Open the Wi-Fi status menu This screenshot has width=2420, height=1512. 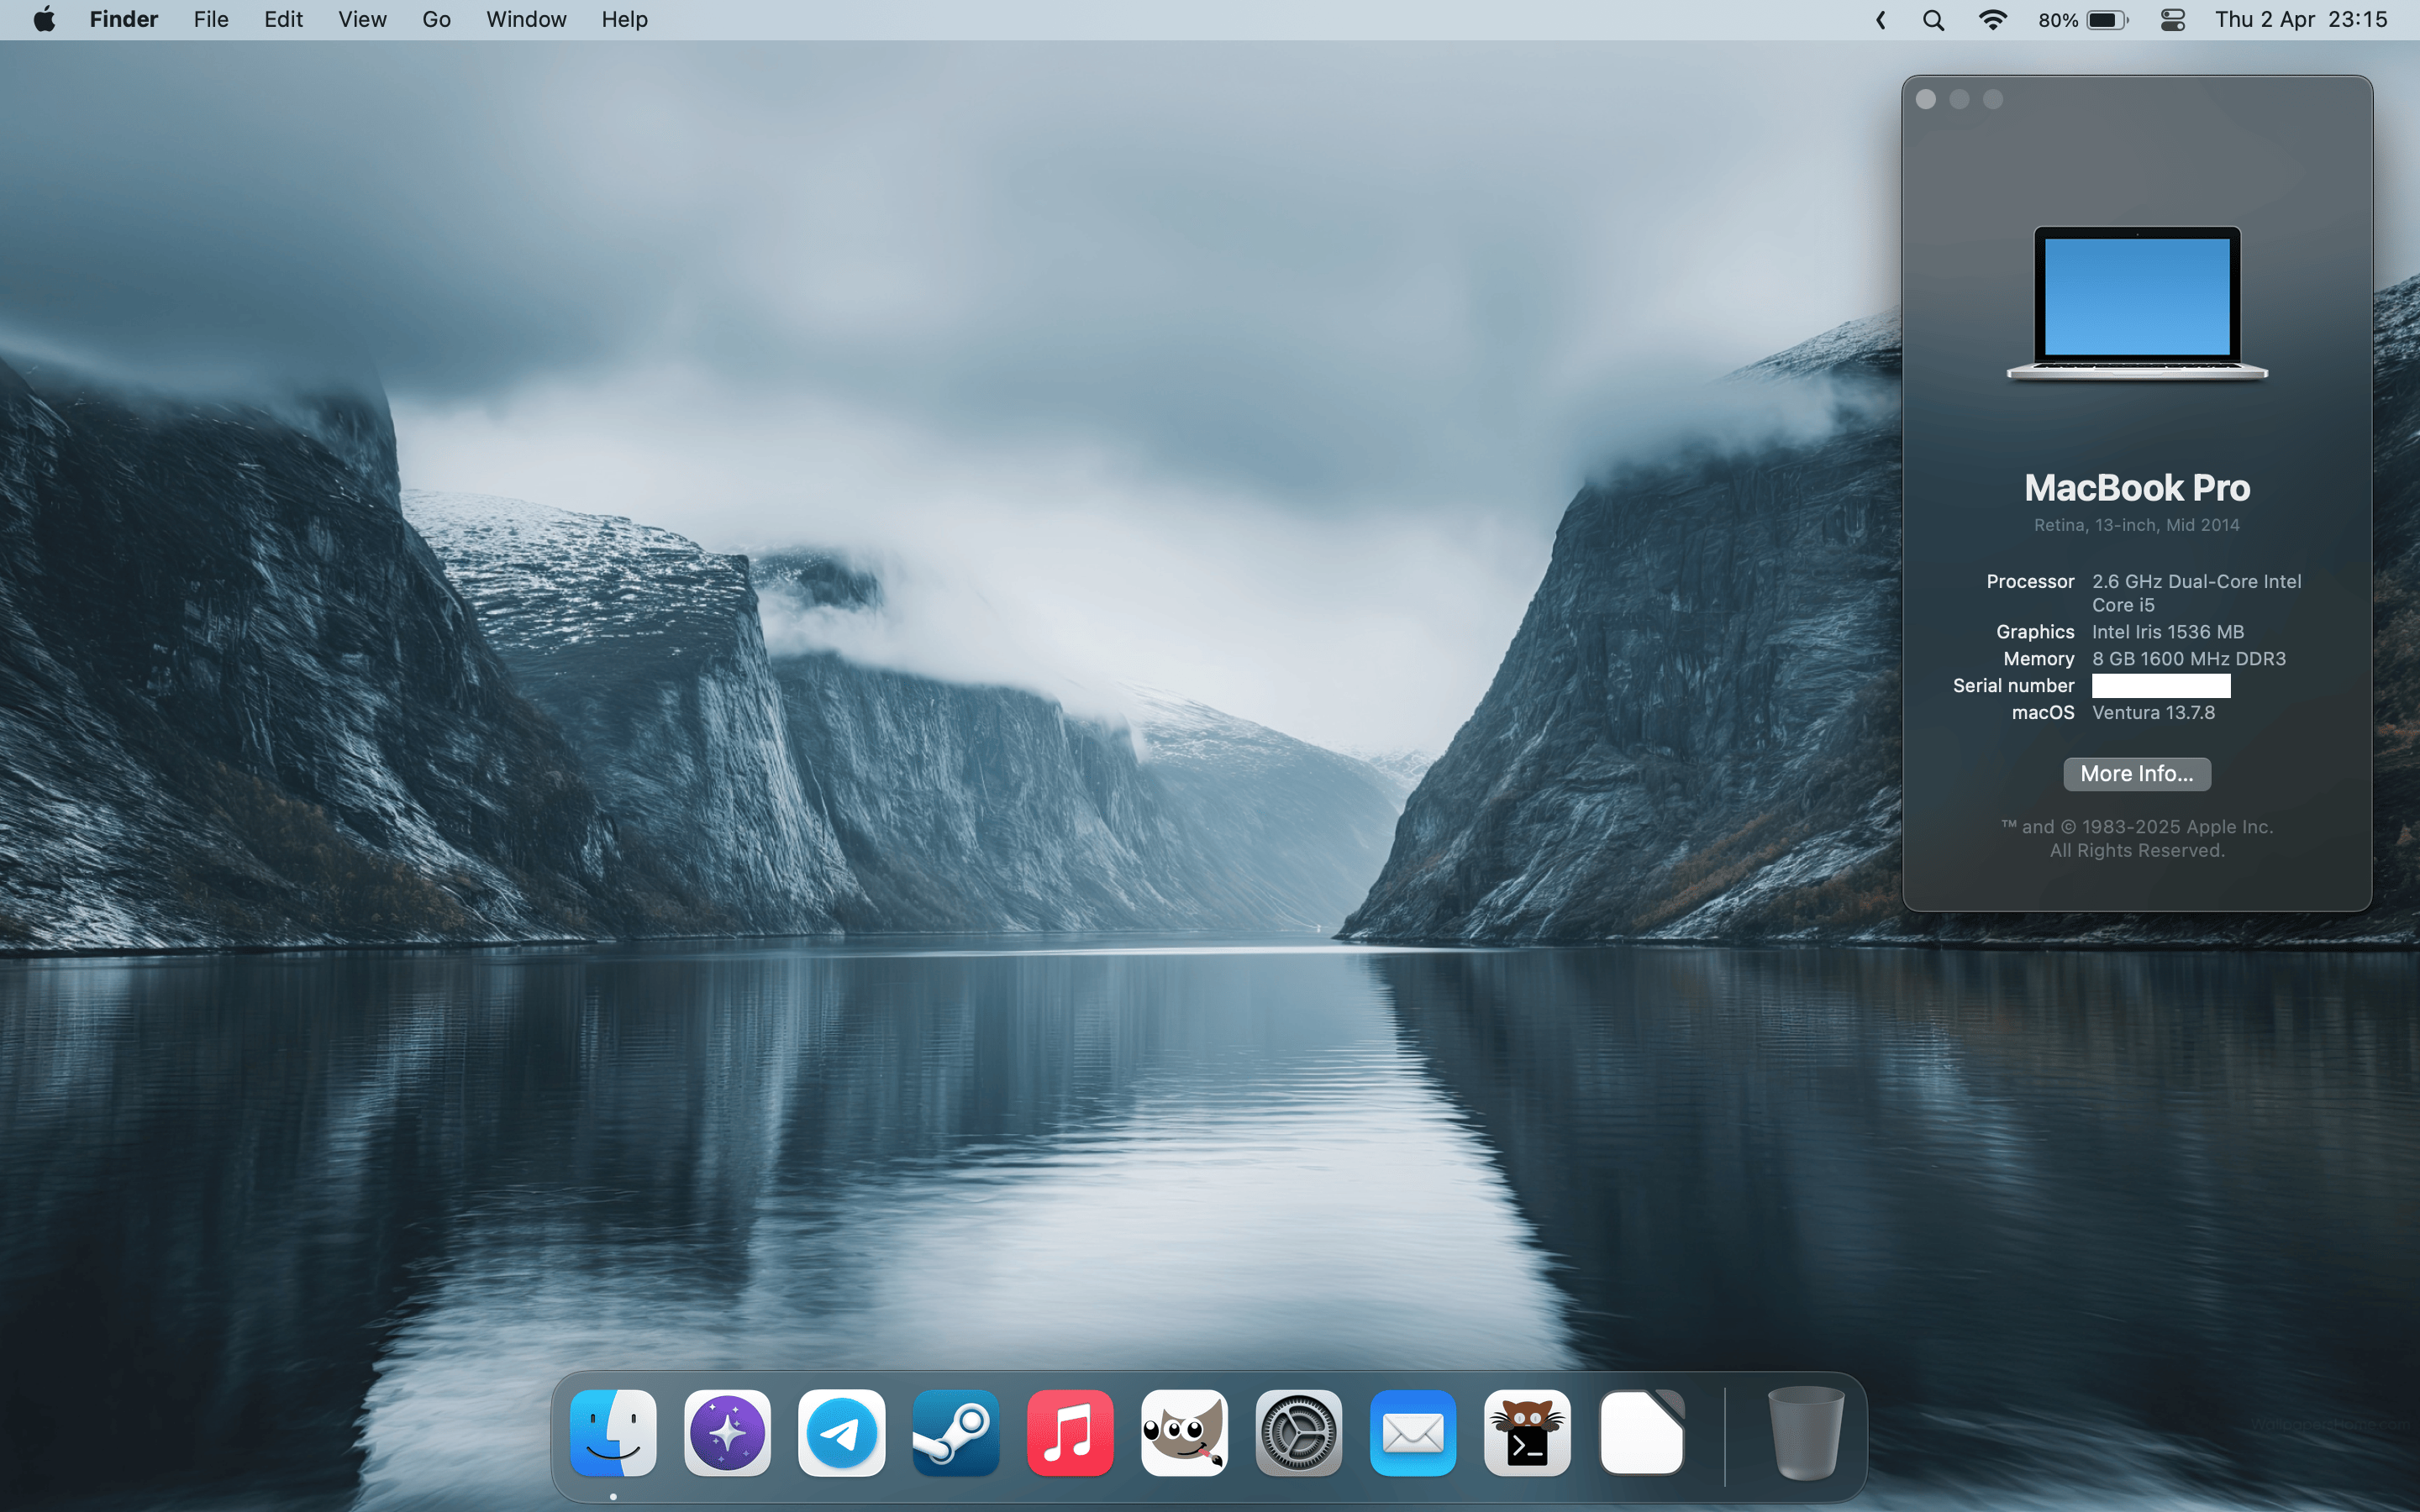(x=1992, y=20)
